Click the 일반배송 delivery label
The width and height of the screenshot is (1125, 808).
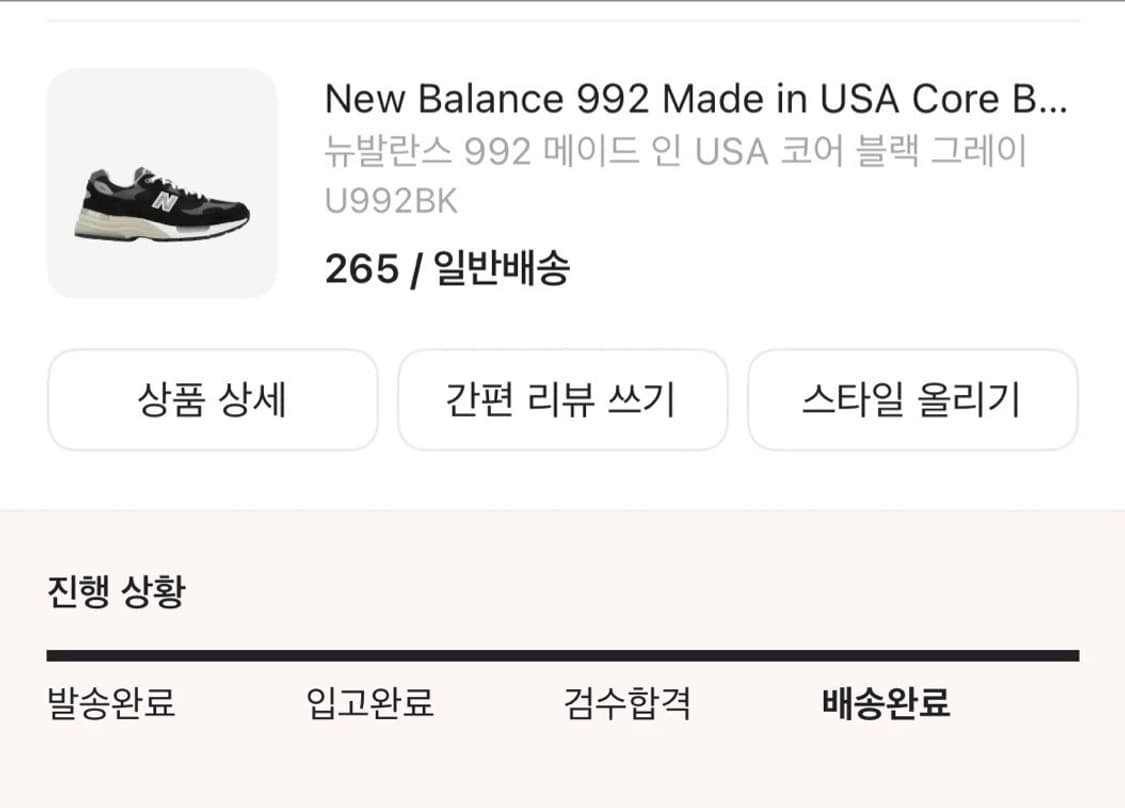(x=501, y=269)
